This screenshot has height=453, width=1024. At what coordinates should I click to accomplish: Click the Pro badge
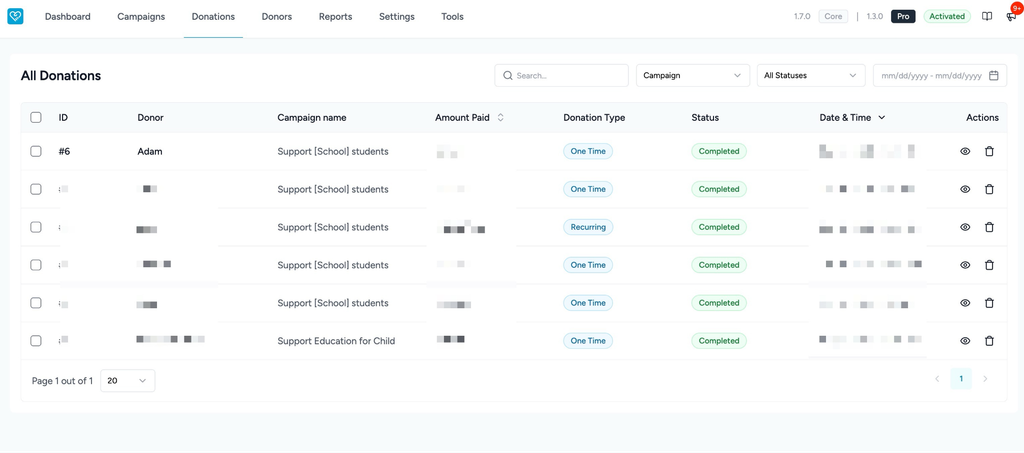[x=903, y=17]
